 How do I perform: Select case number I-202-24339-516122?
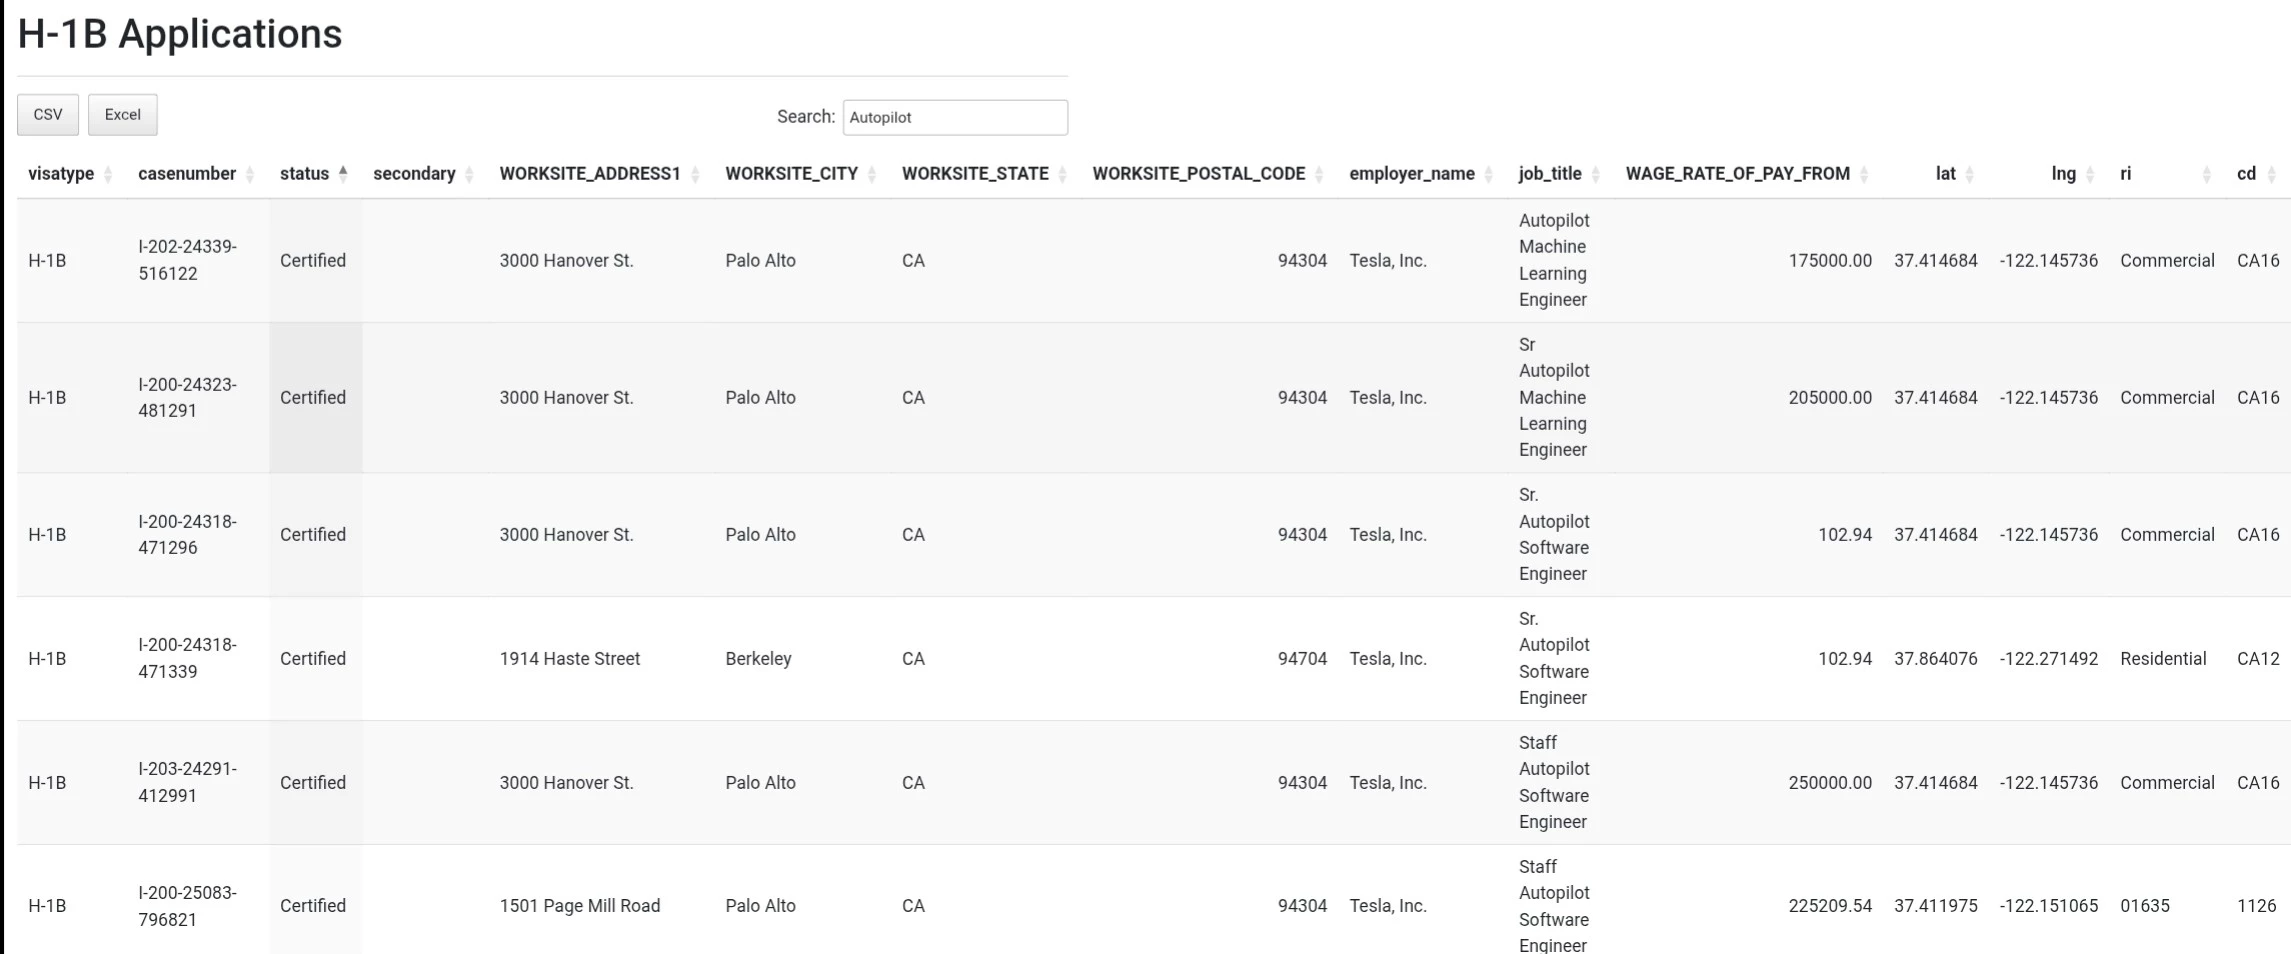188,260
